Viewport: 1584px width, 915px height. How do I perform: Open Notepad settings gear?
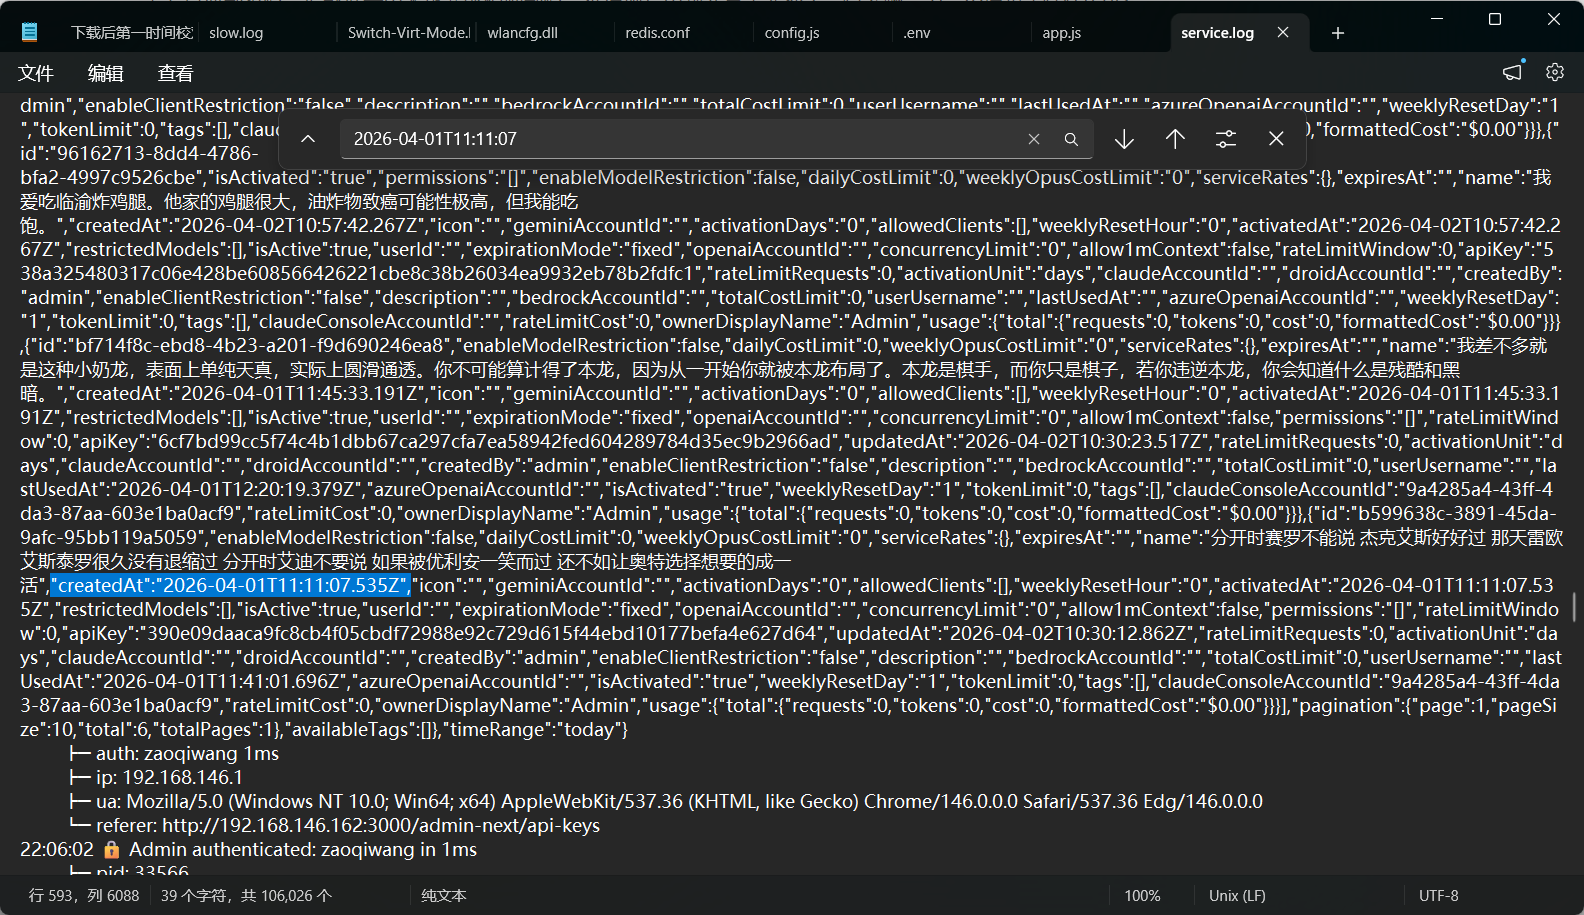[x=1554, y=72]
